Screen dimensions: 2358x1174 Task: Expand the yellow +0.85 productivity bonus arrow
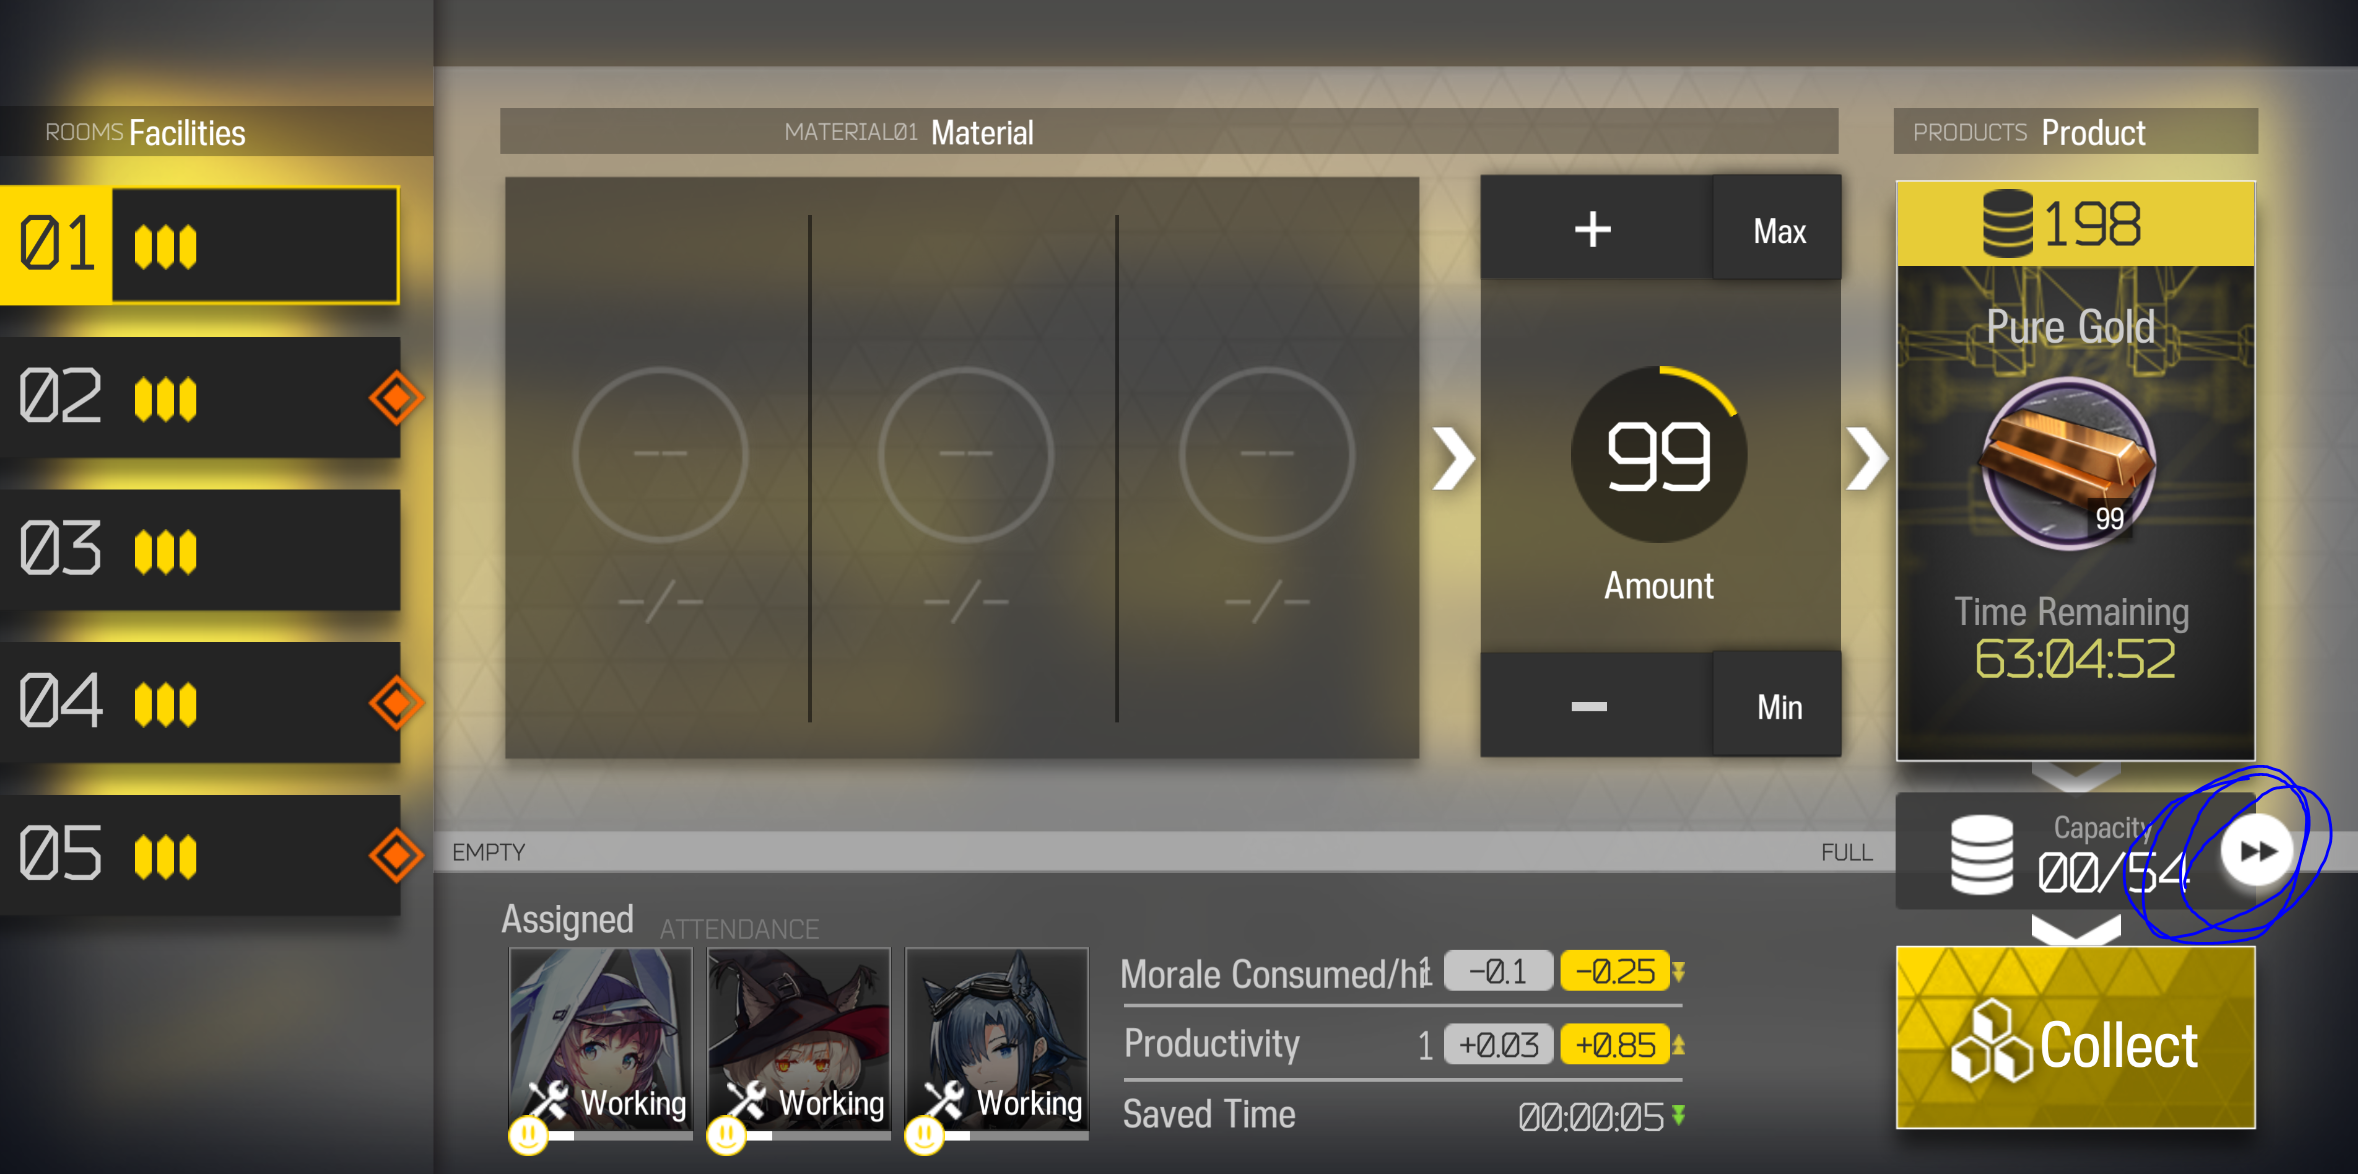point(1679,1045)
